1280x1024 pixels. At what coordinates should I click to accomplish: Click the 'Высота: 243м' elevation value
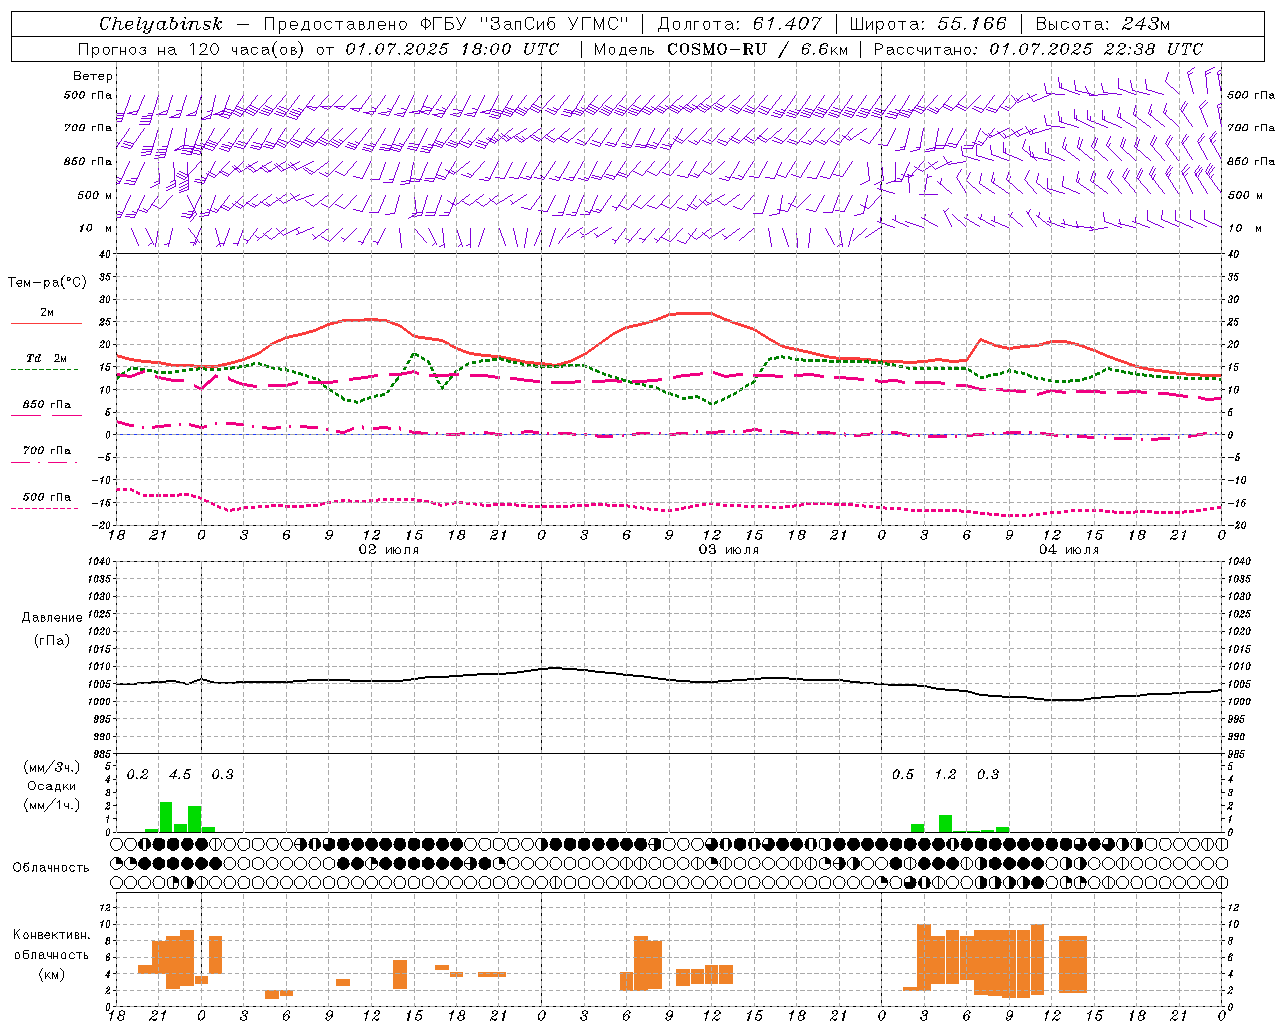[x=1103, y=24]
